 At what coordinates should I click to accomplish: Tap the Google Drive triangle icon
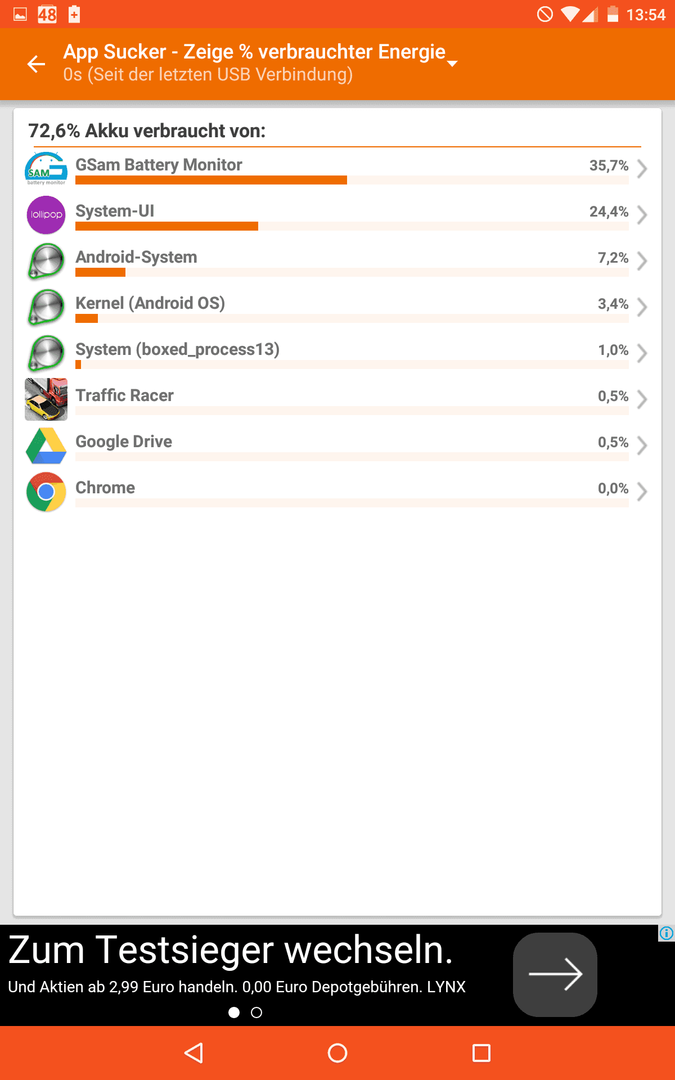point(46,445)
